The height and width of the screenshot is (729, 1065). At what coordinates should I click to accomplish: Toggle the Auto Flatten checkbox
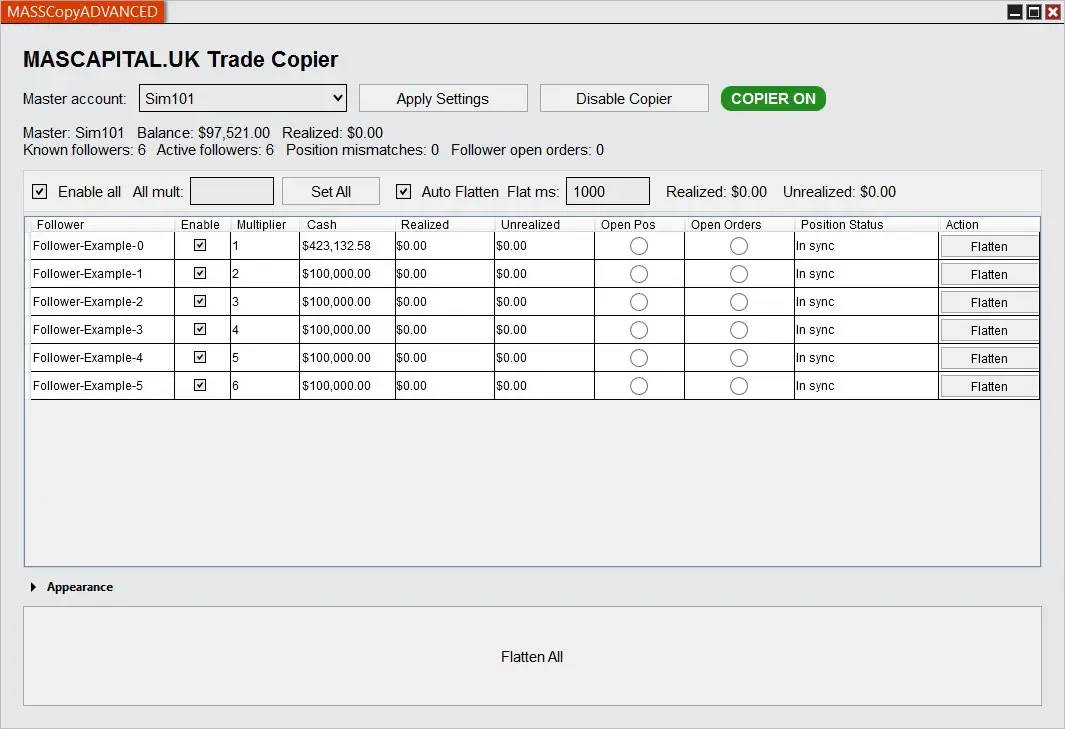coord(403,192)
